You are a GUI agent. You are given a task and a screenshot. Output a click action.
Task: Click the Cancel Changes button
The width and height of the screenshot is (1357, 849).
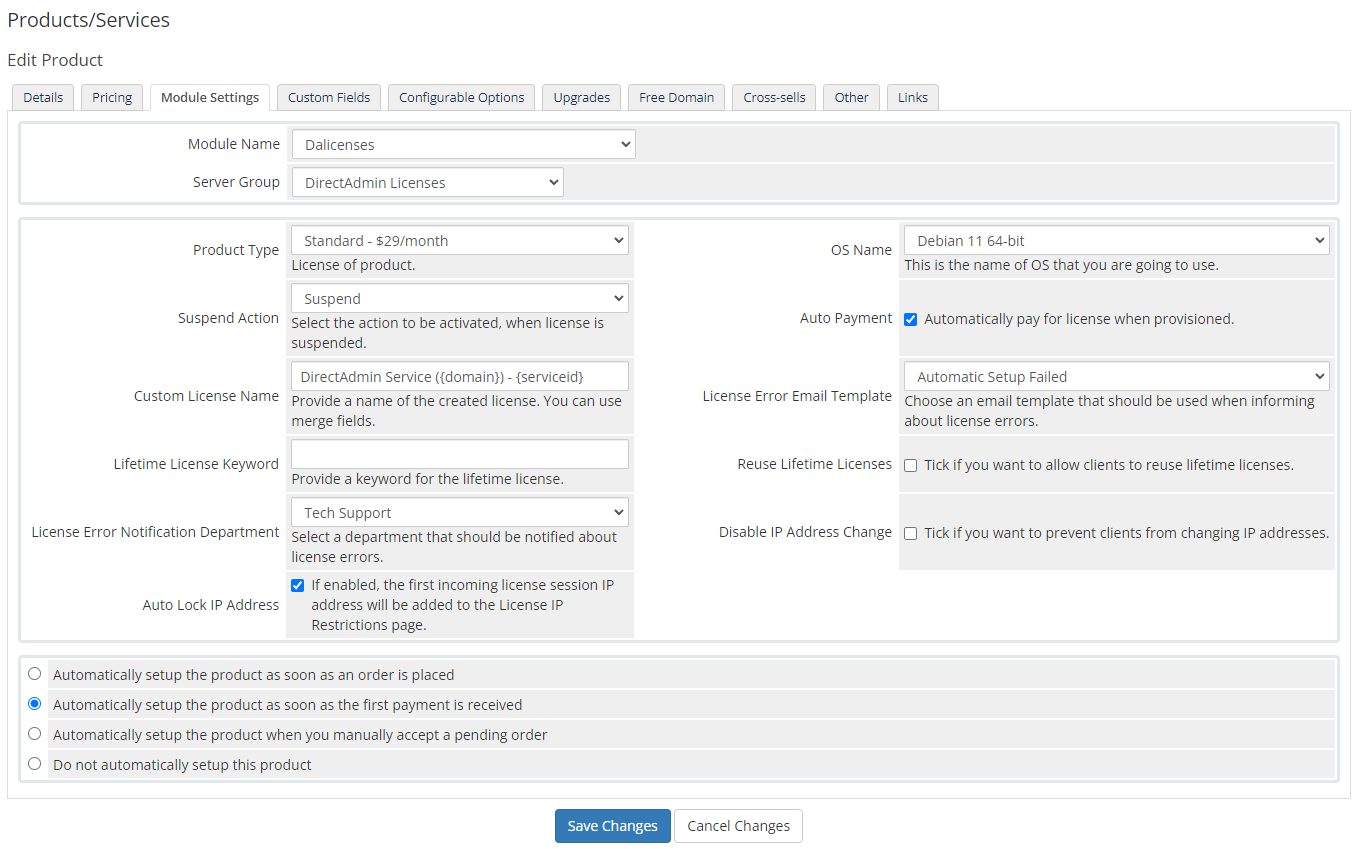(737, 825)
